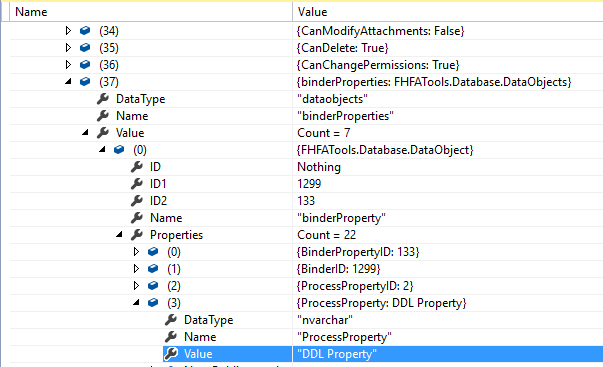Collapse the Properties Count = 22 node
Viewport: 603px width, 367px height.
(x=119, y=234)
